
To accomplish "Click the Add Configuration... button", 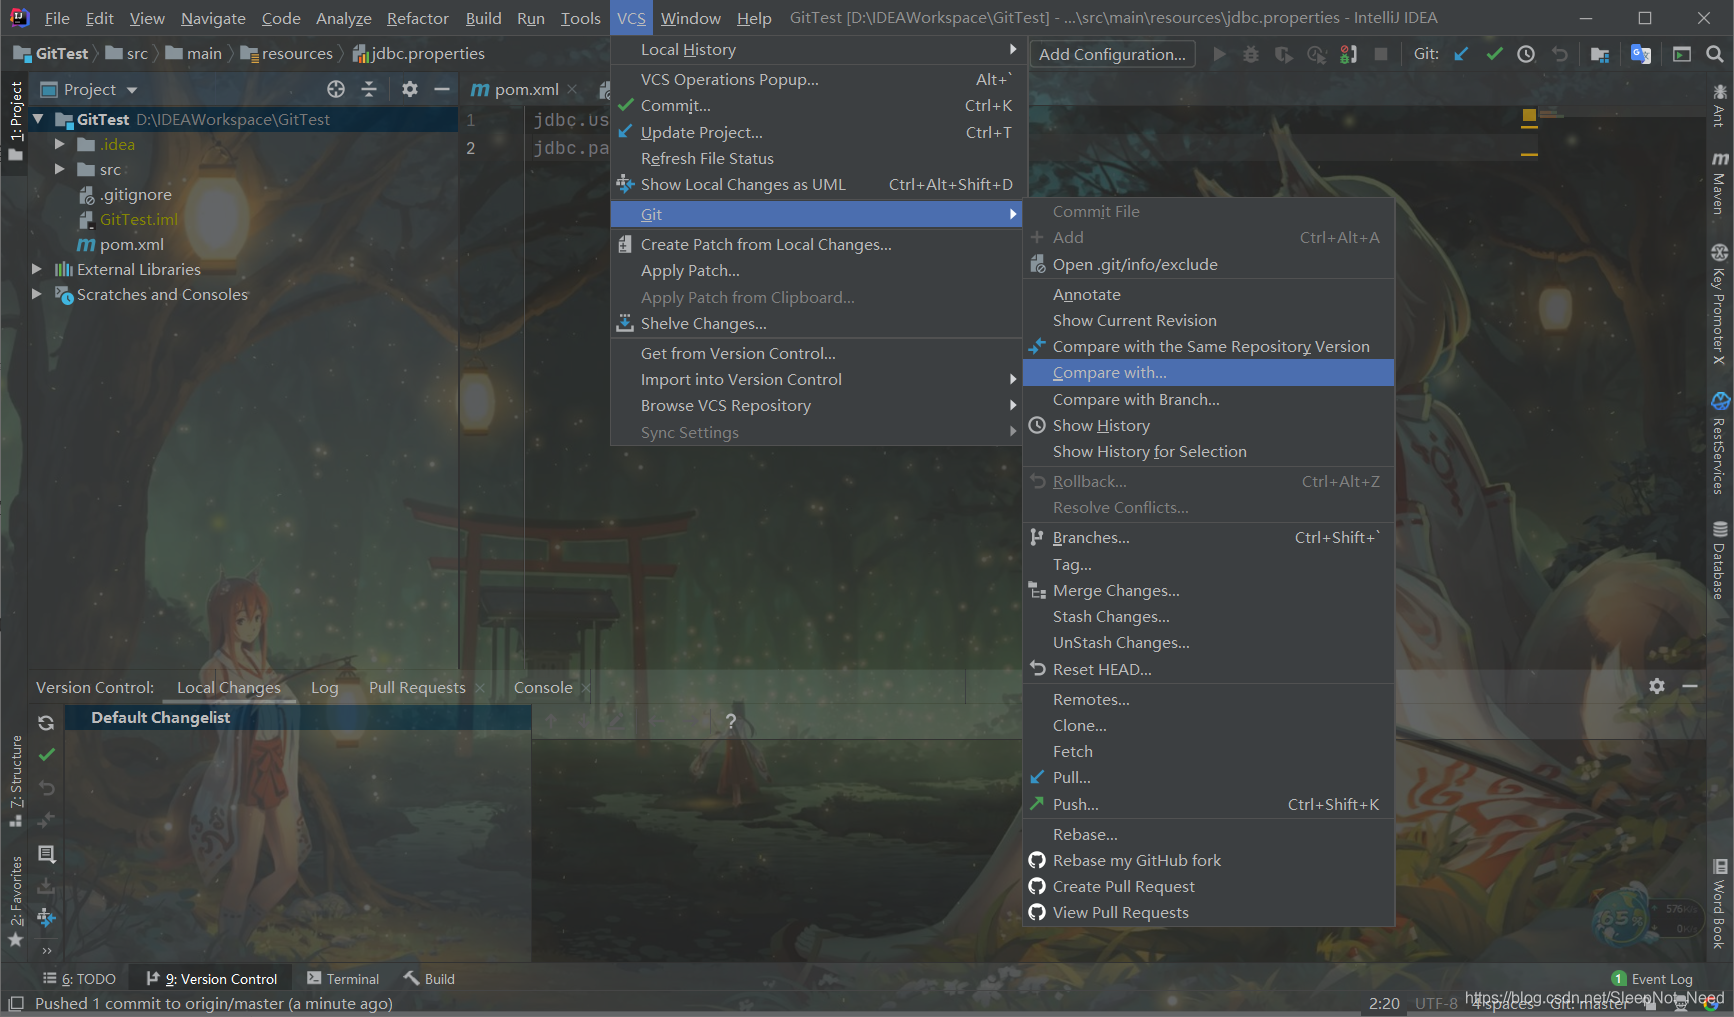I will tap(1112, 54).
